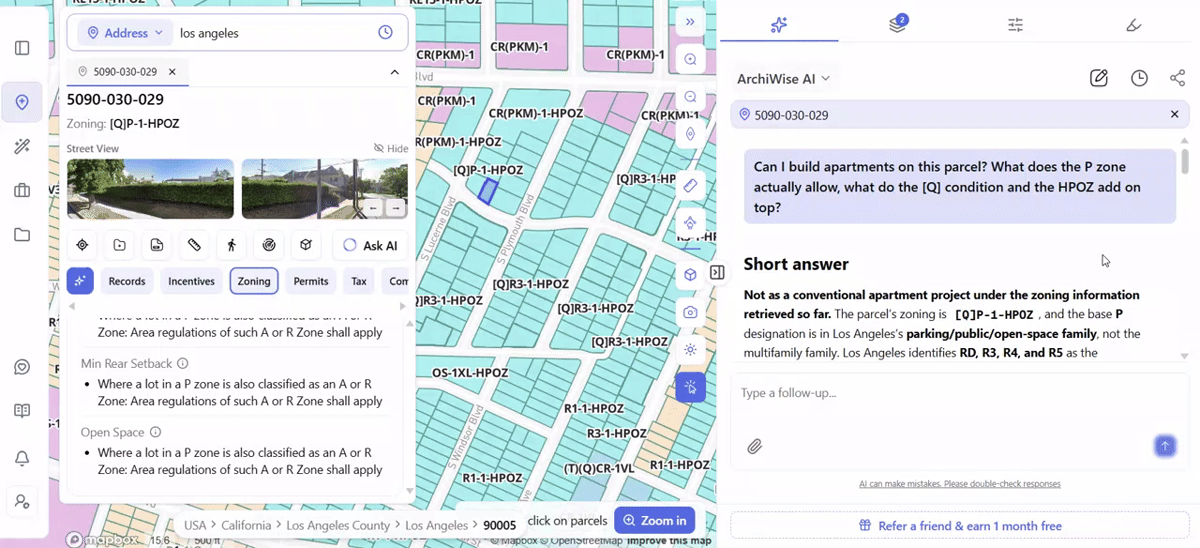Capture map screenshot with camera icon

click(690, 312)
